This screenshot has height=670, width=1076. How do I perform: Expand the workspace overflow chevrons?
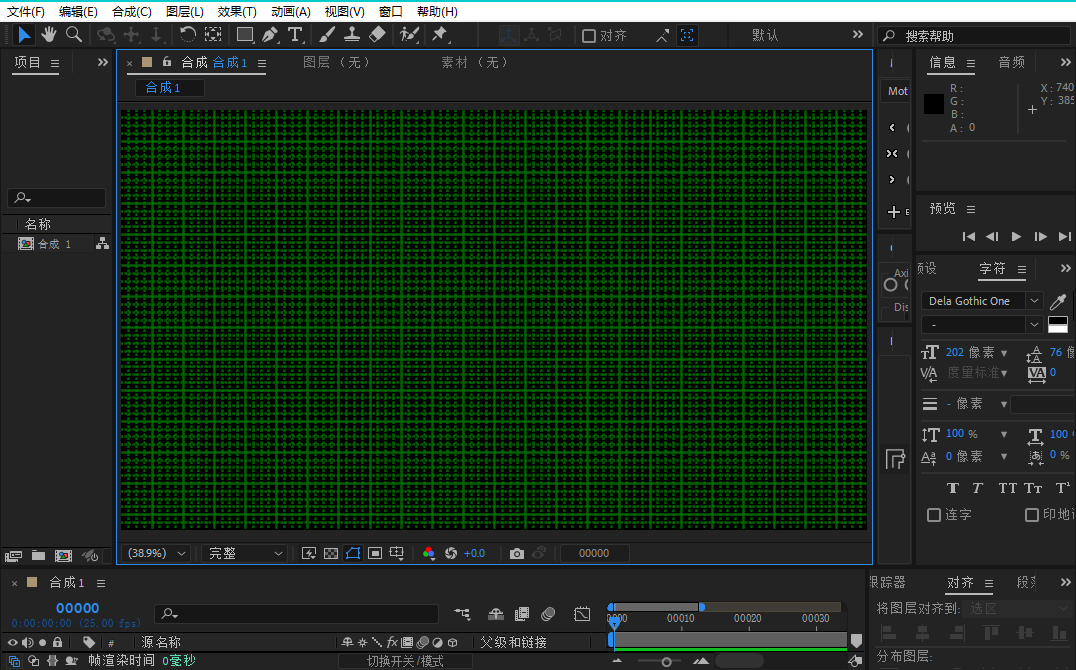click(858, 34)
